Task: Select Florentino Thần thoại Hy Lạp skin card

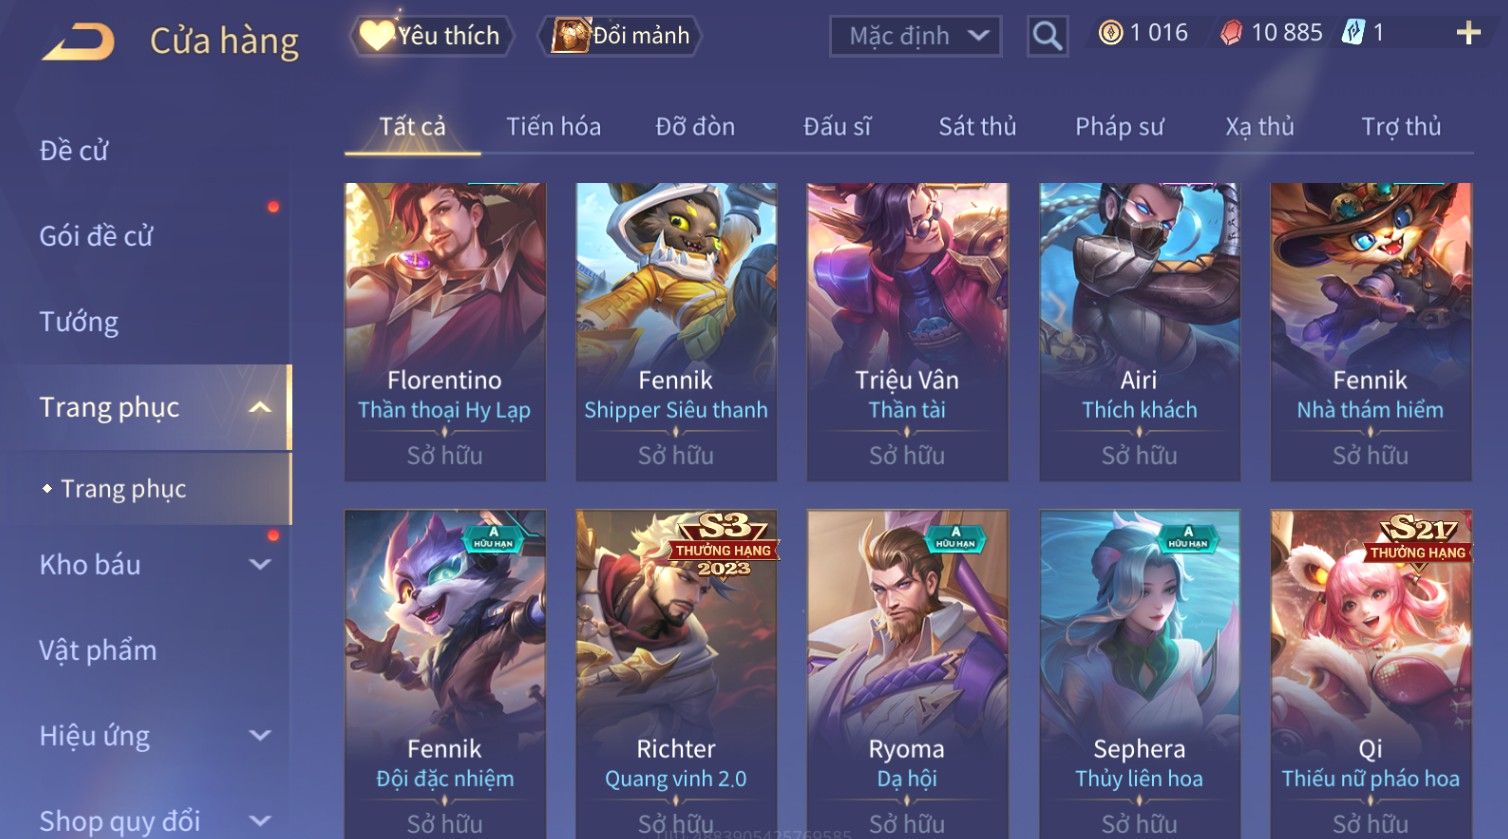Action: pos(445,332)
